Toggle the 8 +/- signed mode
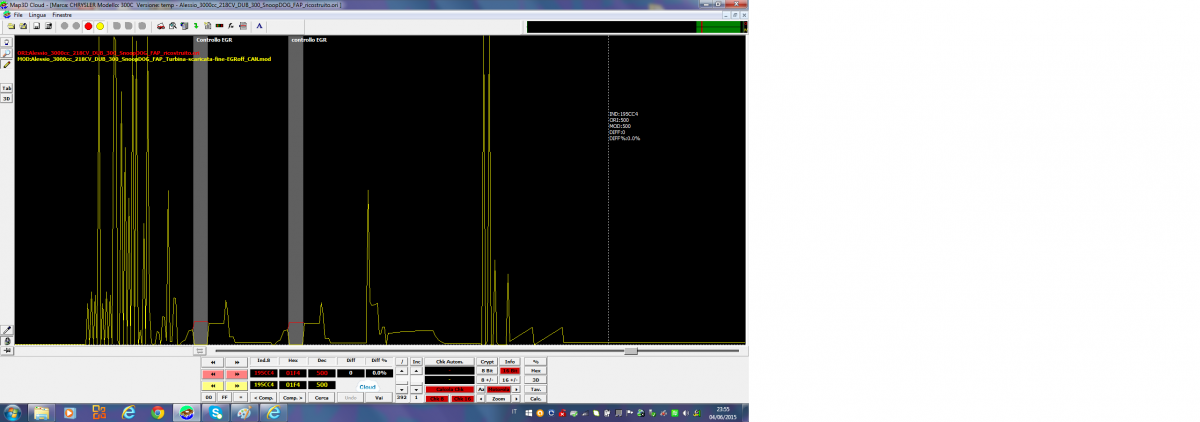This screenshot has height=422, width=1200. click(487, 380)
